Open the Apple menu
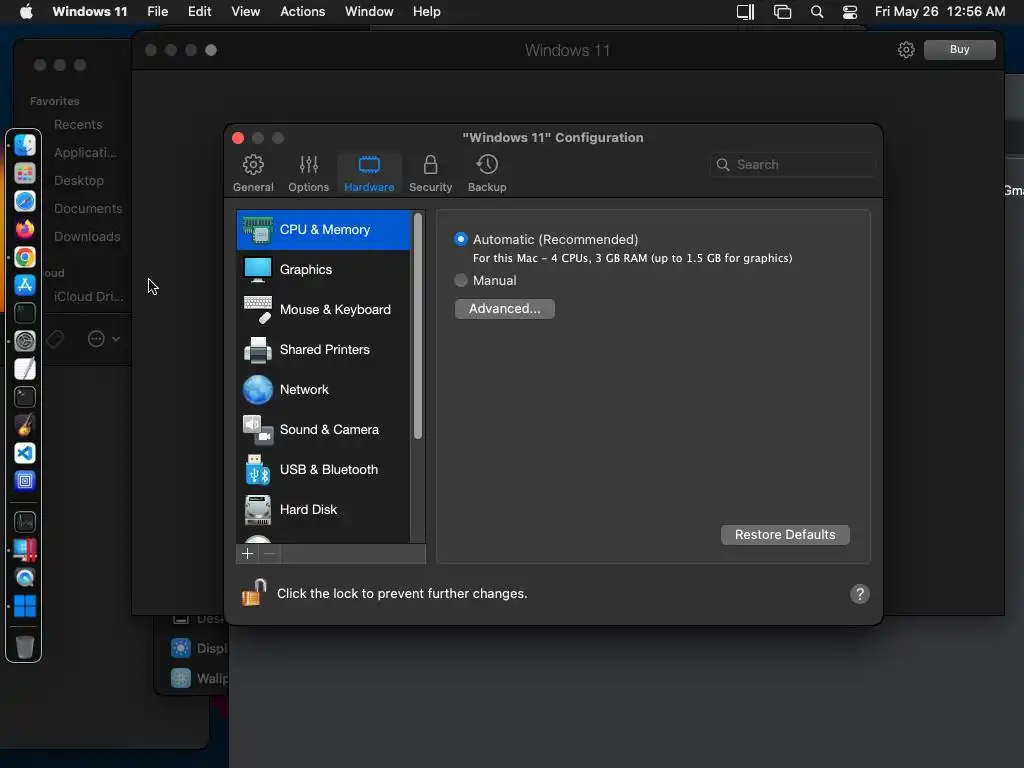 (26, 12)
